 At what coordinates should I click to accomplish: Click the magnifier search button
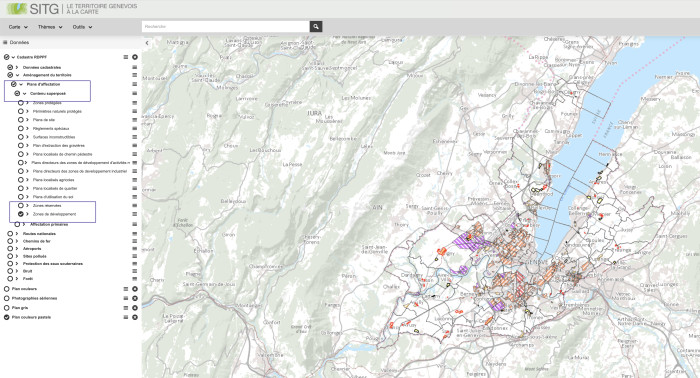point(316,27)
